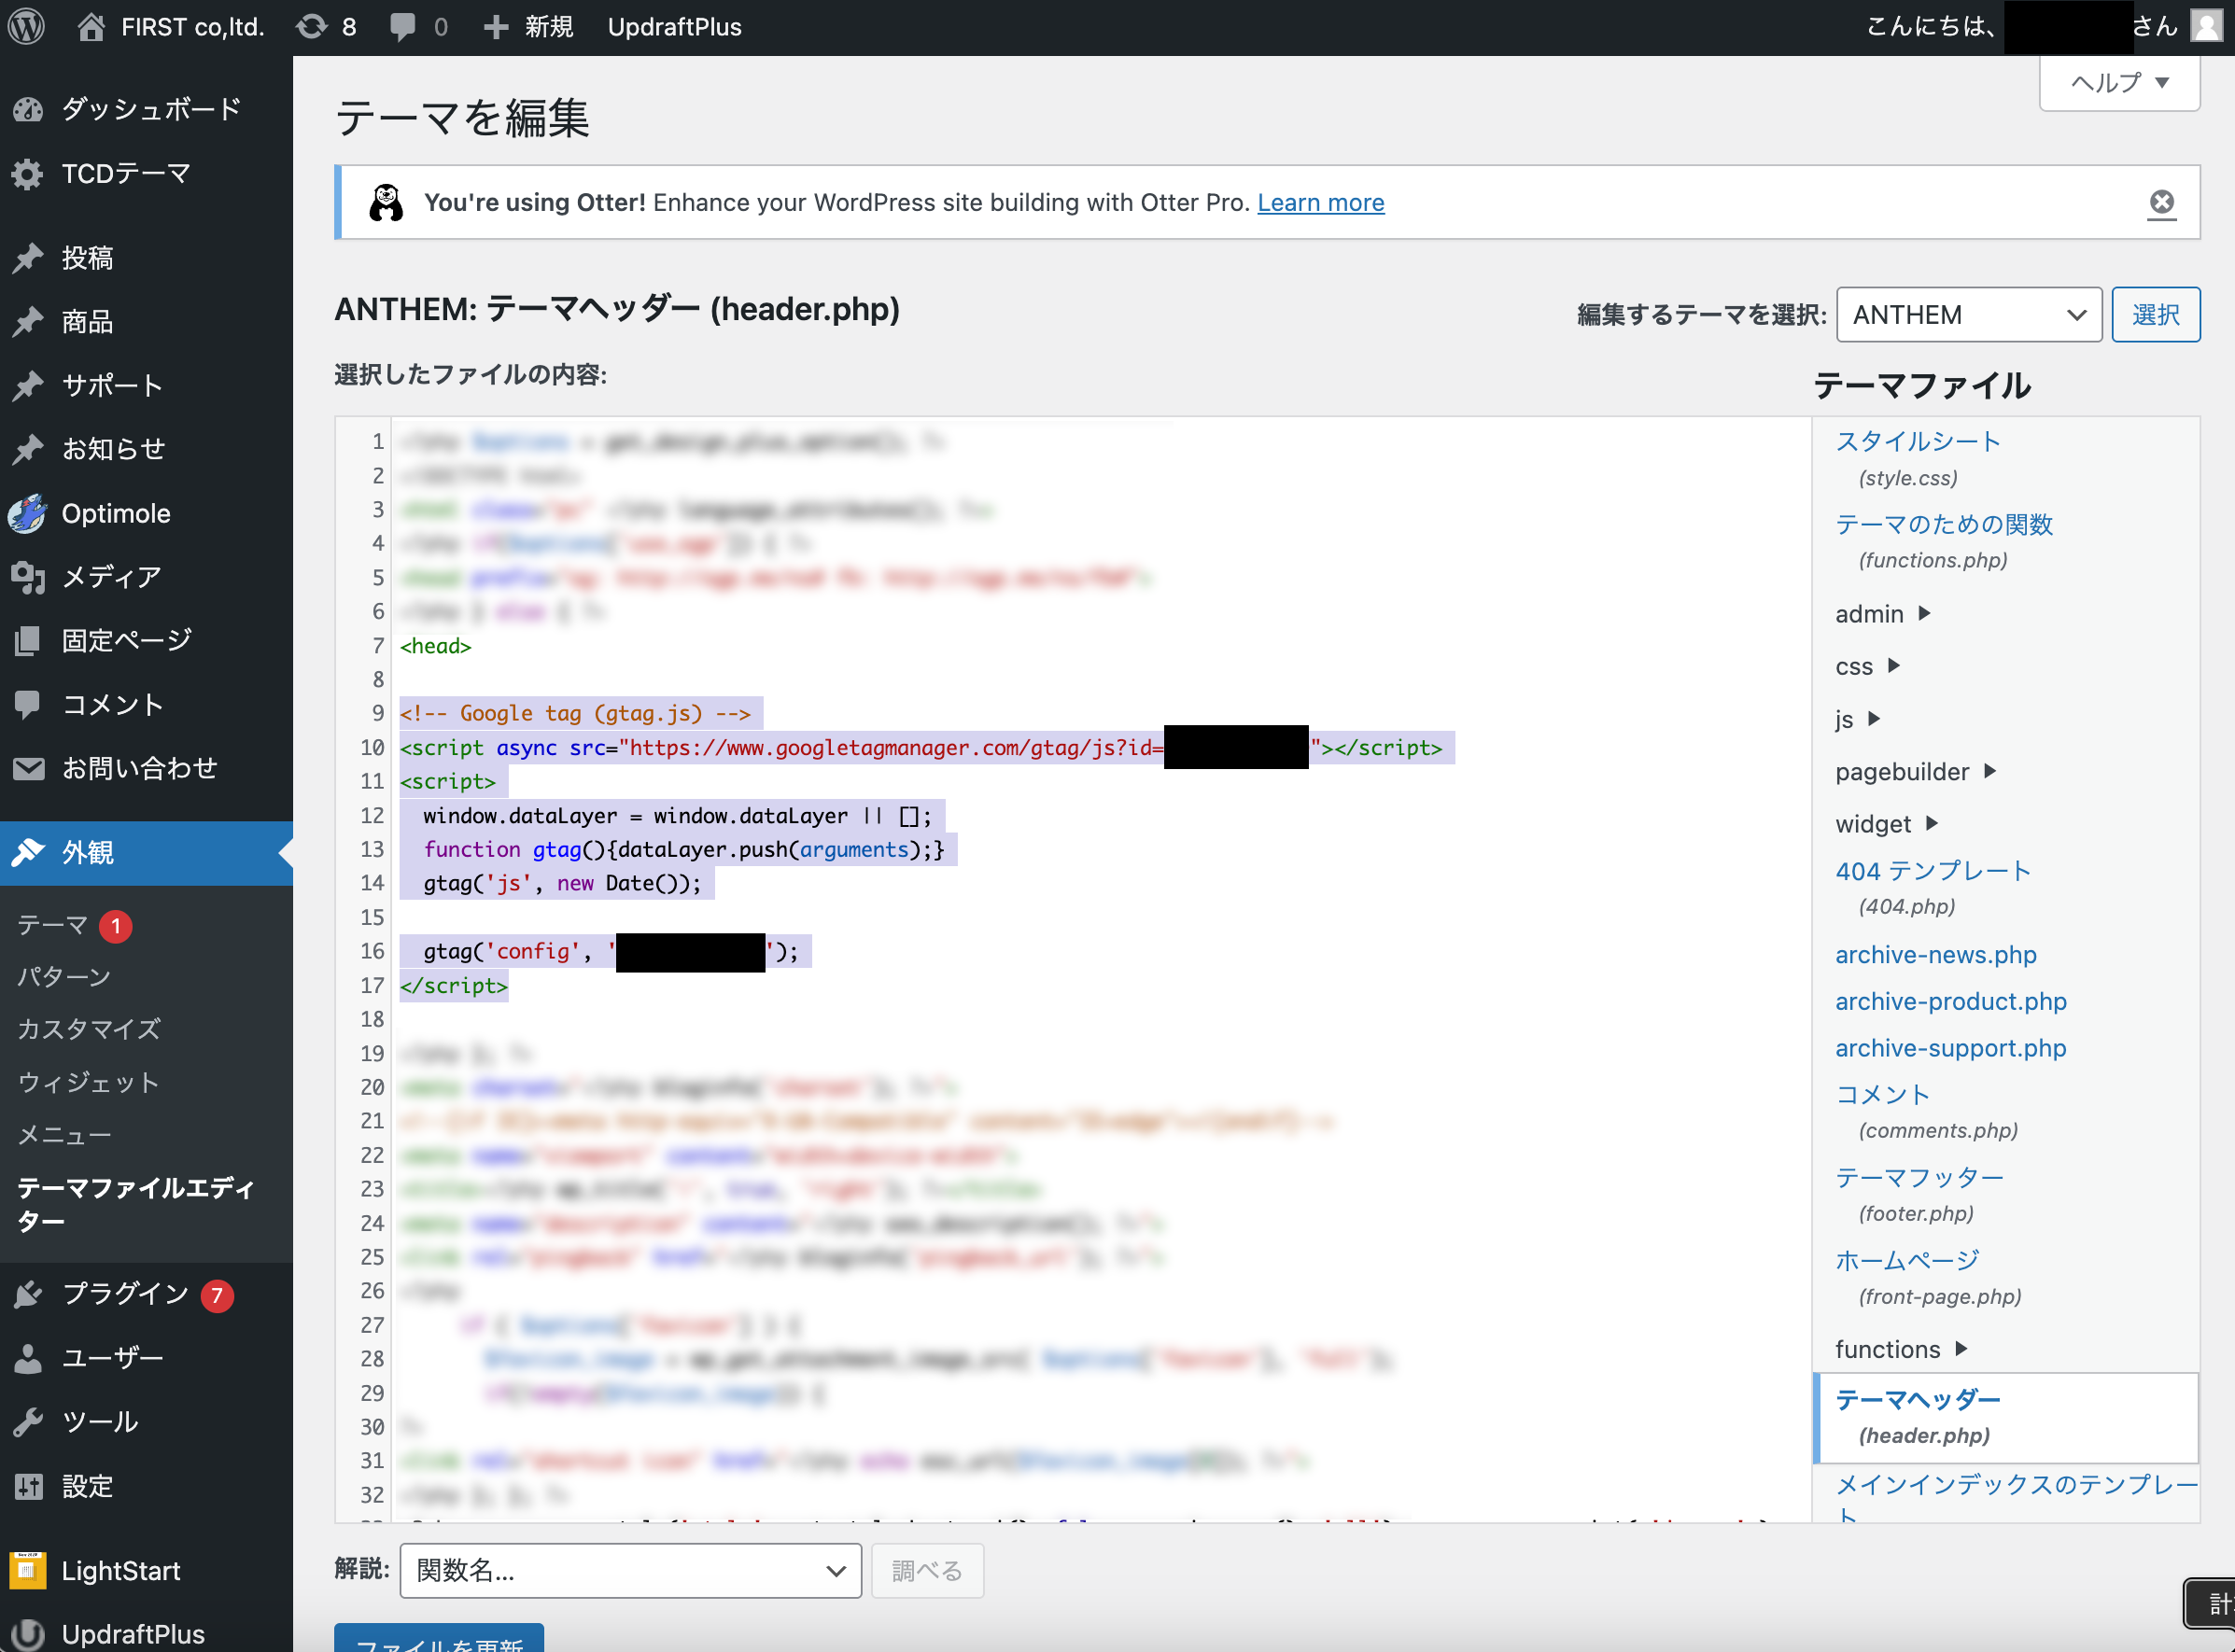This screenshot has width=2235, height=1652.
Task: Open ツール in the sidebar
Action: (x=146, y=1422)
